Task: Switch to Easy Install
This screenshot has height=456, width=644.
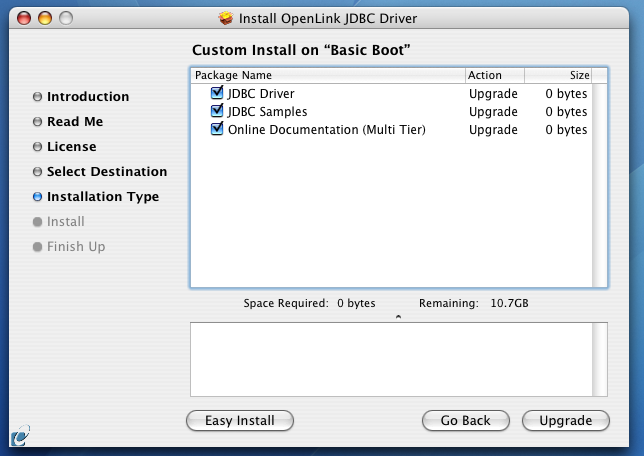Action: click(239, 421)
